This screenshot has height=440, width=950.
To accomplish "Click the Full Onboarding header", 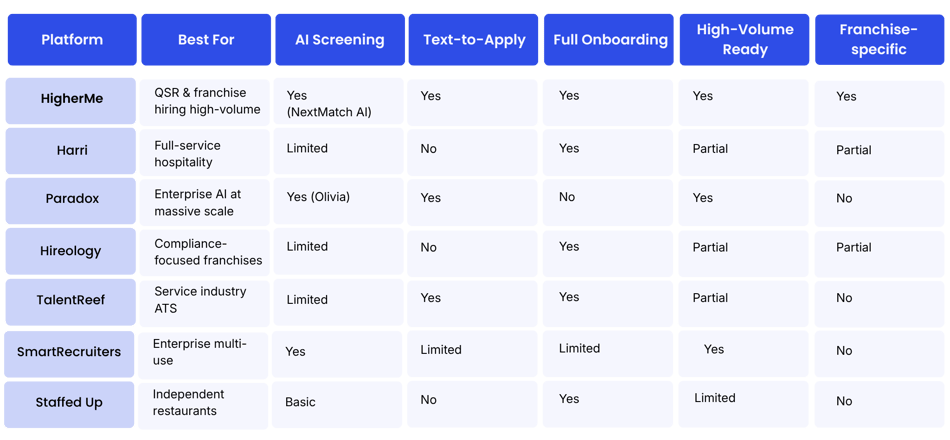I will [x=608, y=40].
